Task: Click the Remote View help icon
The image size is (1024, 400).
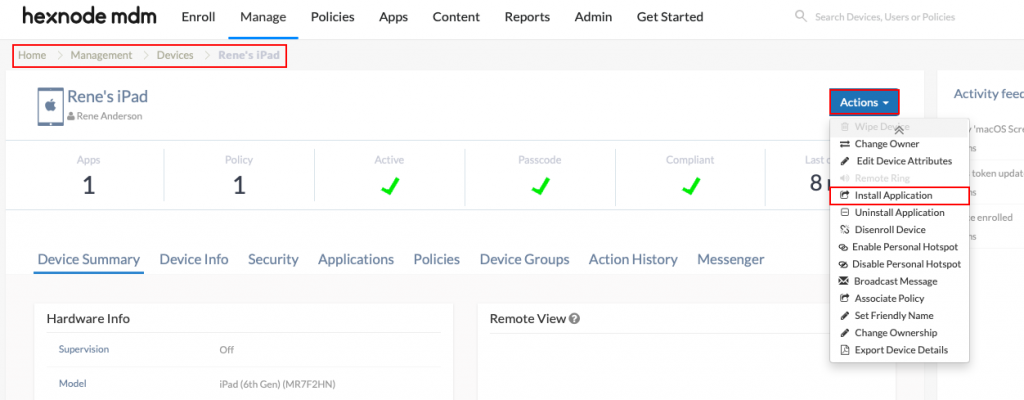Action: click(x=575, y=318)
